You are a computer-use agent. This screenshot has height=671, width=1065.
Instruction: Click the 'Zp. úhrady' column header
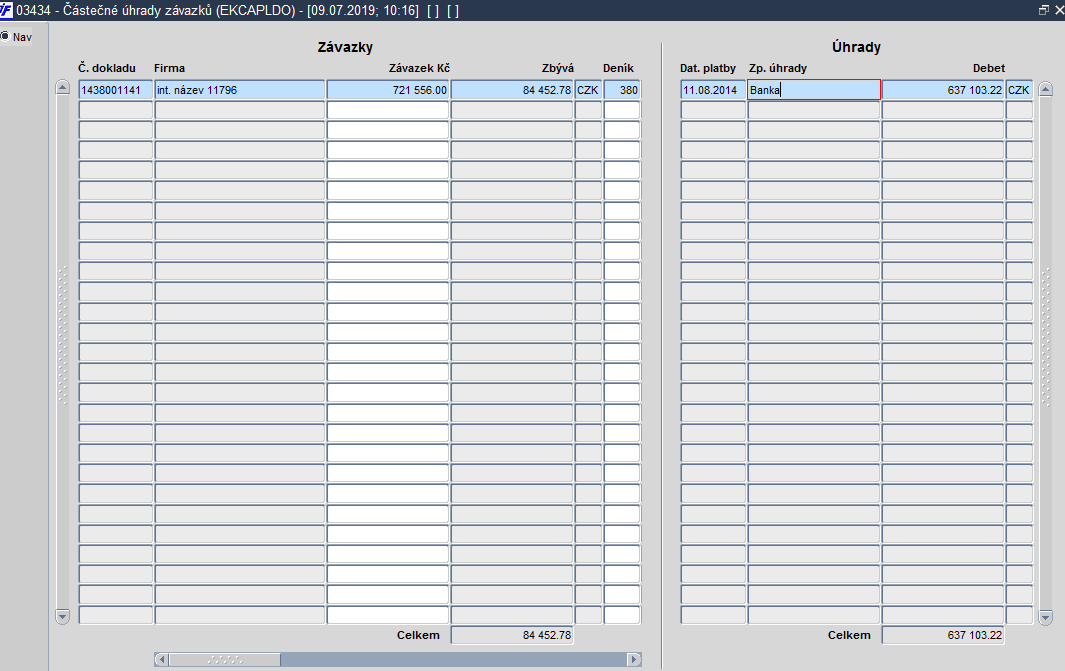point(778,68)
